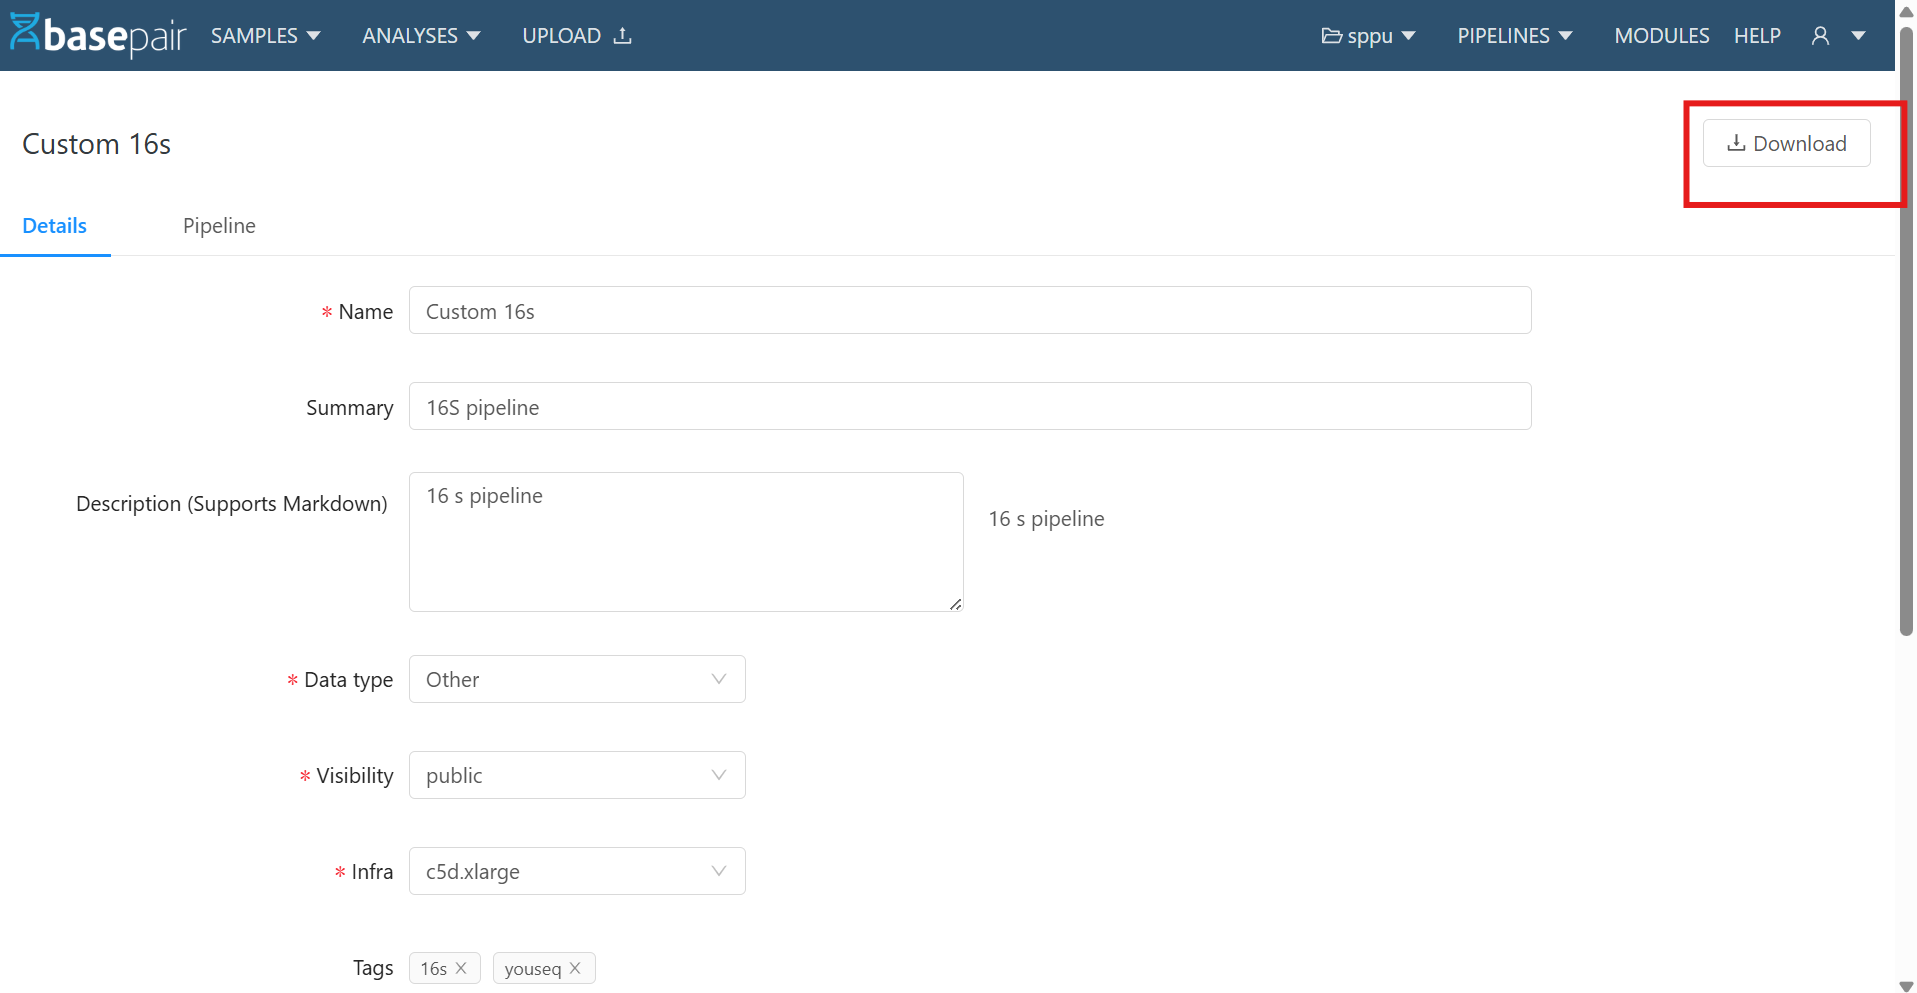This screenshot has height=993, width=1917.
Task: Remove the youseq tag using its X icon
Action: point(575,967)
